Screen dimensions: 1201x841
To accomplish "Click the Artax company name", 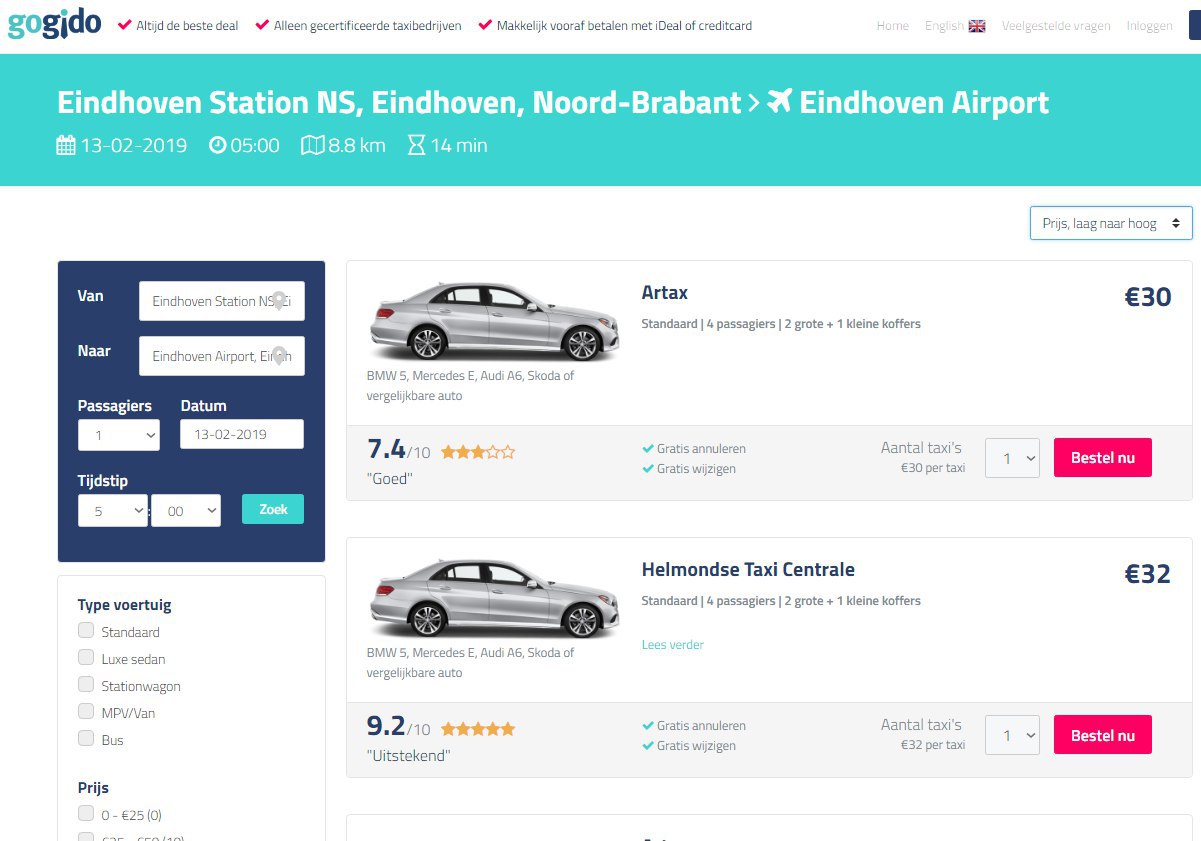I will (x=665, y=293).
